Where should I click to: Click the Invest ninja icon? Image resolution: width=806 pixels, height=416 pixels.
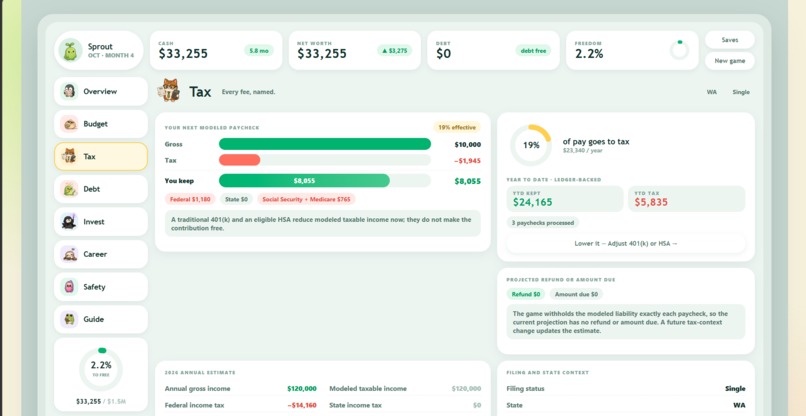tap(69, 222)
